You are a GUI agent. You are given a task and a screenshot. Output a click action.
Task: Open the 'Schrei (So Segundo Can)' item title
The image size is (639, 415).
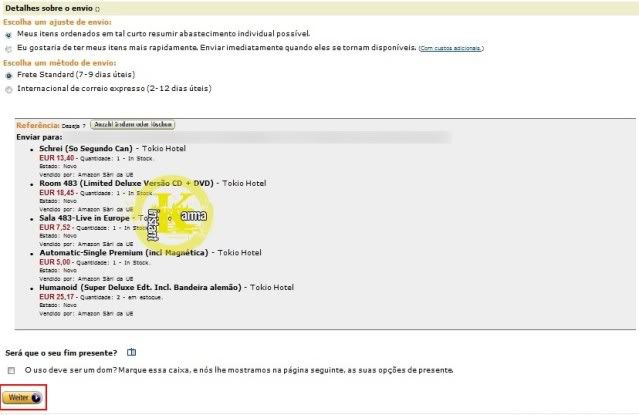coord(86,148)
